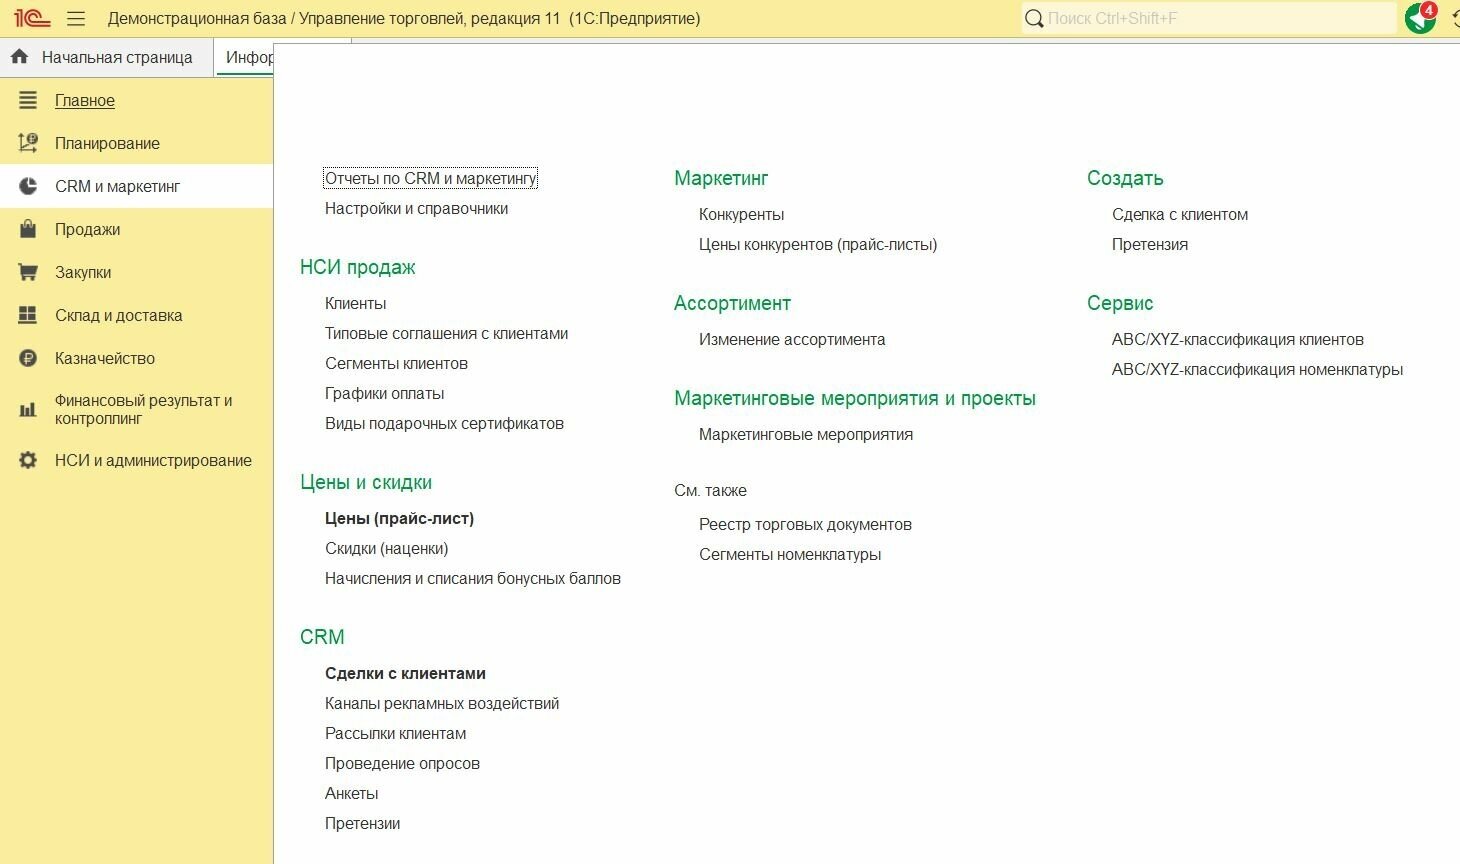Screen dimensions: 1460x864
Task: Click the НСИ и администрирование gear icon
Action: point(28,460)
